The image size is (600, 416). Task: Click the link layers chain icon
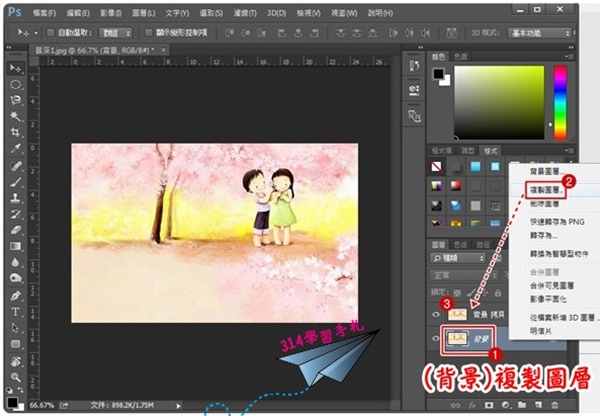click(455, 405)
